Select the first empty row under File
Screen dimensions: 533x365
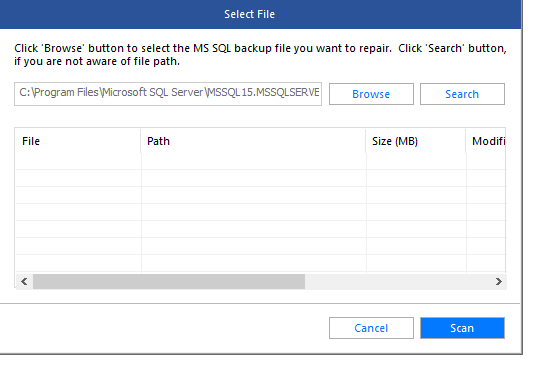pyautogui.click(x=79, y=161)
